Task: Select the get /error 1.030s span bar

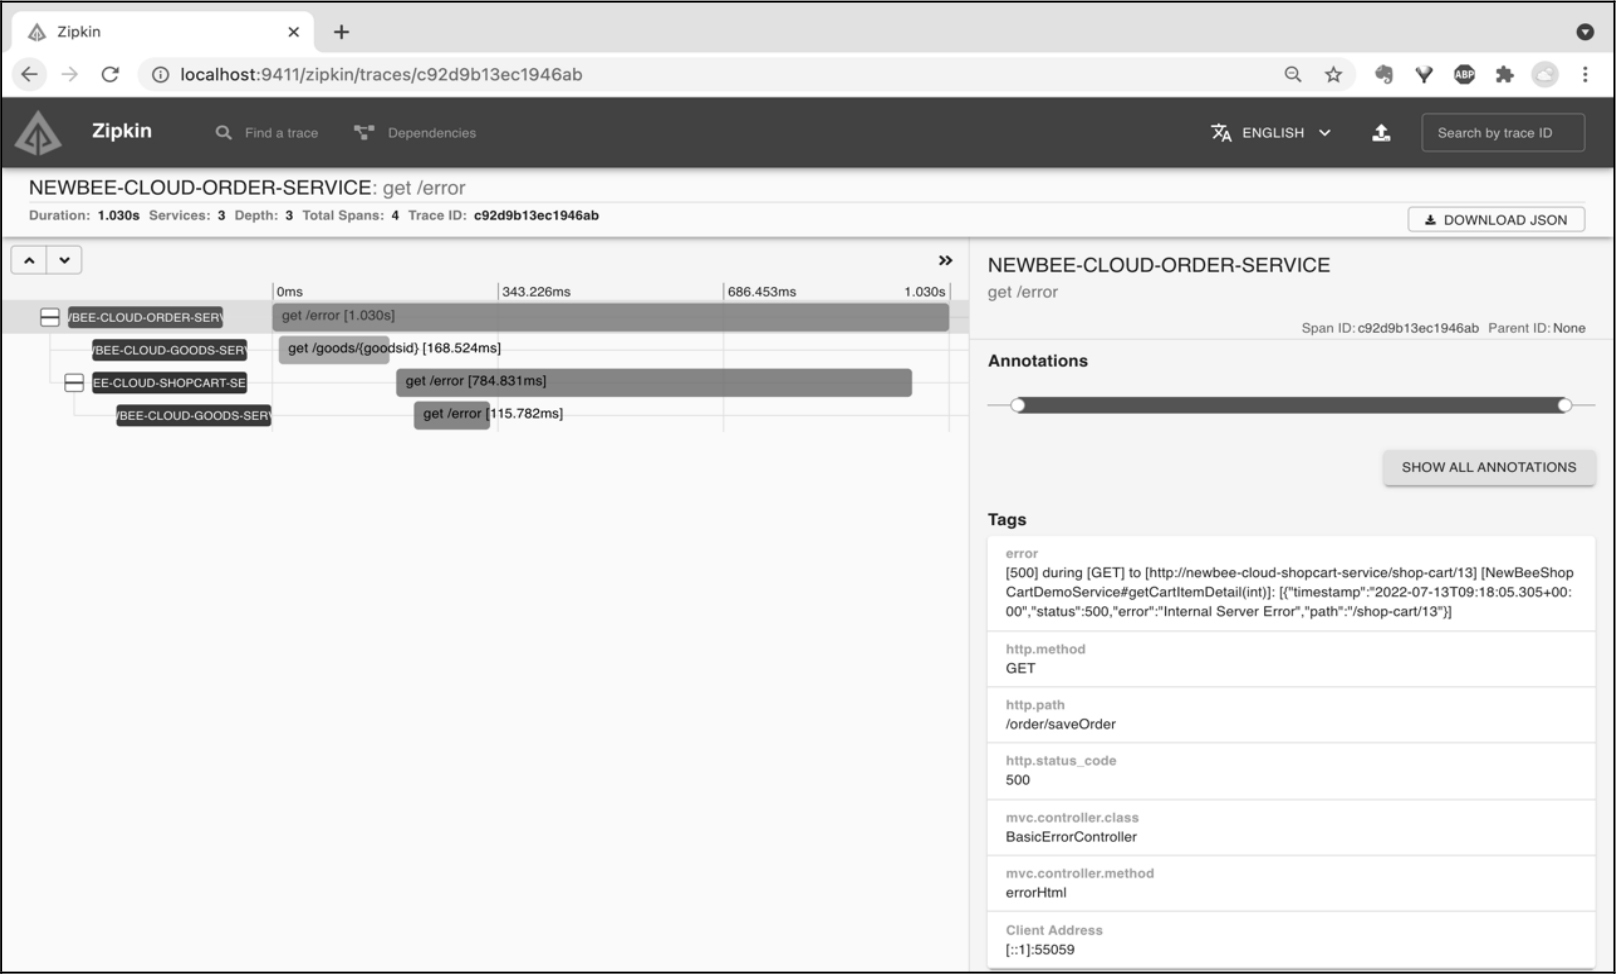Action: click(610, 316)
